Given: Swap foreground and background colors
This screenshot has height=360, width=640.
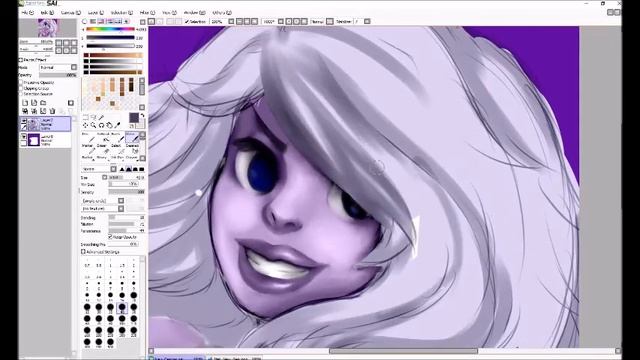Looking at the screenshot, I should (142, 116).
